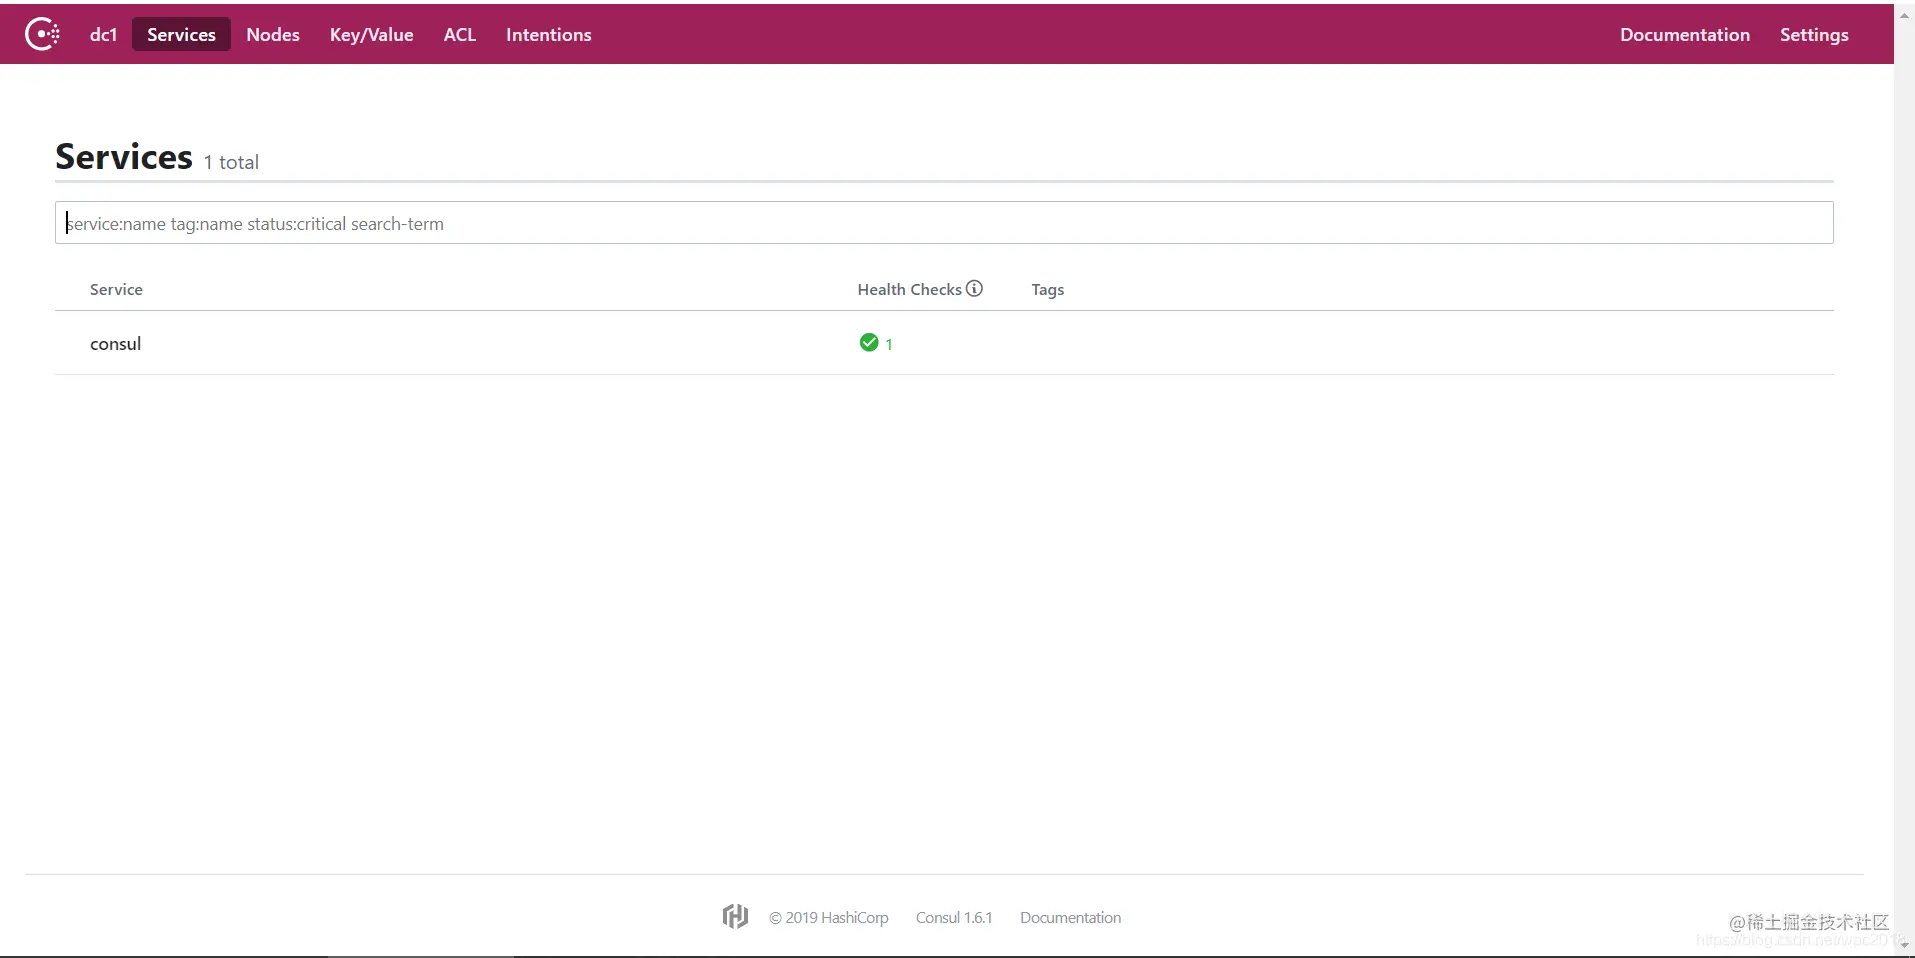The height and width of the screenshot is (958, 1915).
Task: Navigate to the Intentions tab
Action: coord(549,34)
